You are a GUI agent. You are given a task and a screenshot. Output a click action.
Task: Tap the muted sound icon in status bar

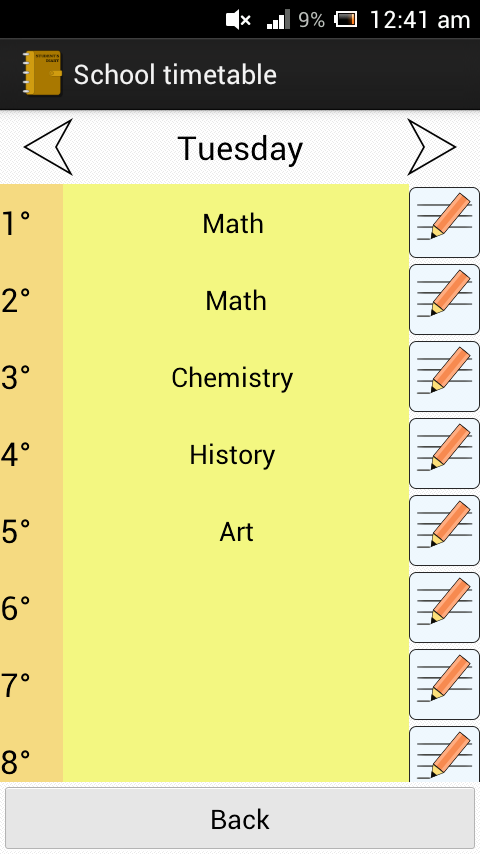click(238, 21)
